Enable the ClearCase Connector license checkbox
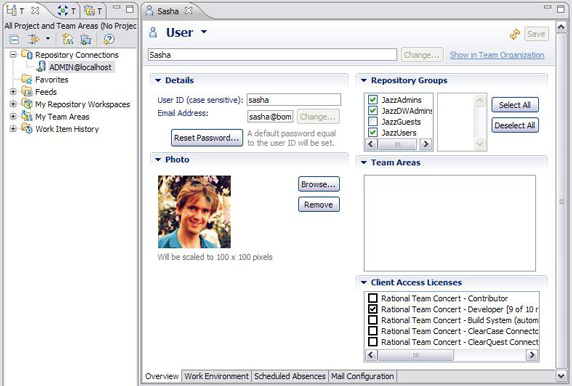The height and width of the screenshot is (386, 572). pyautogui.click(x=373, y=331)
